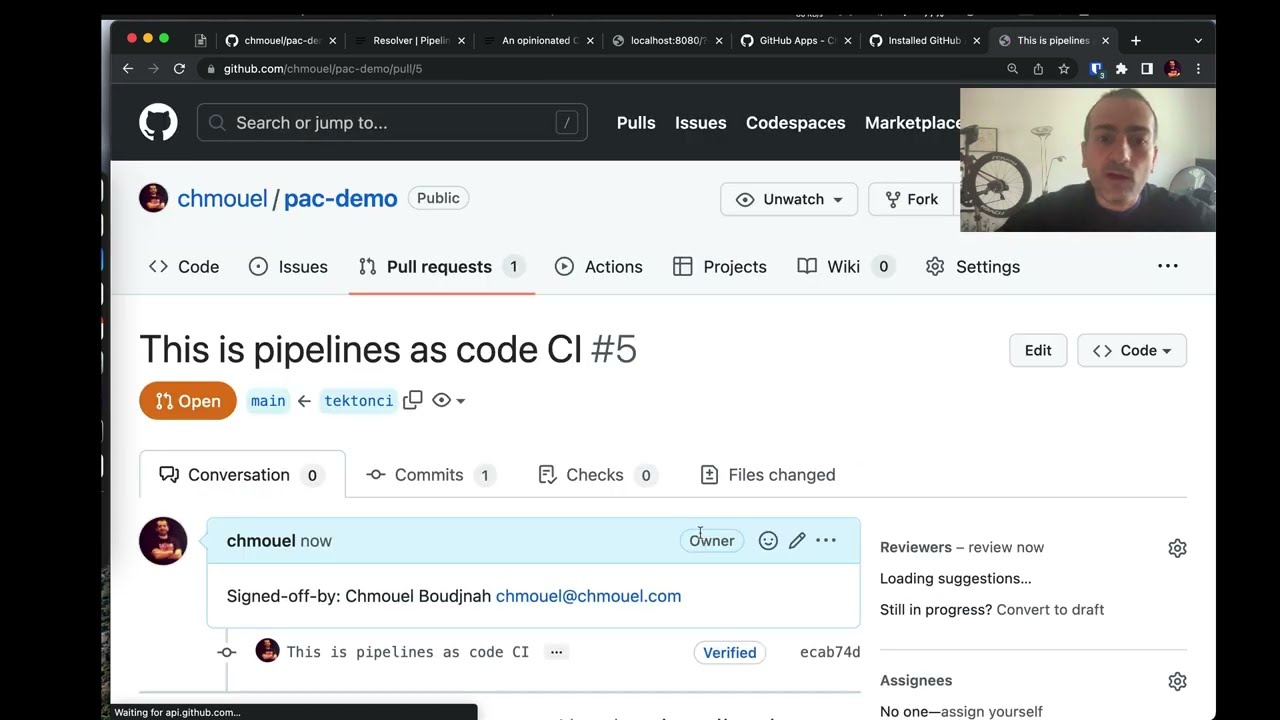Switch to the Checks tab

[x=597, y=475]
